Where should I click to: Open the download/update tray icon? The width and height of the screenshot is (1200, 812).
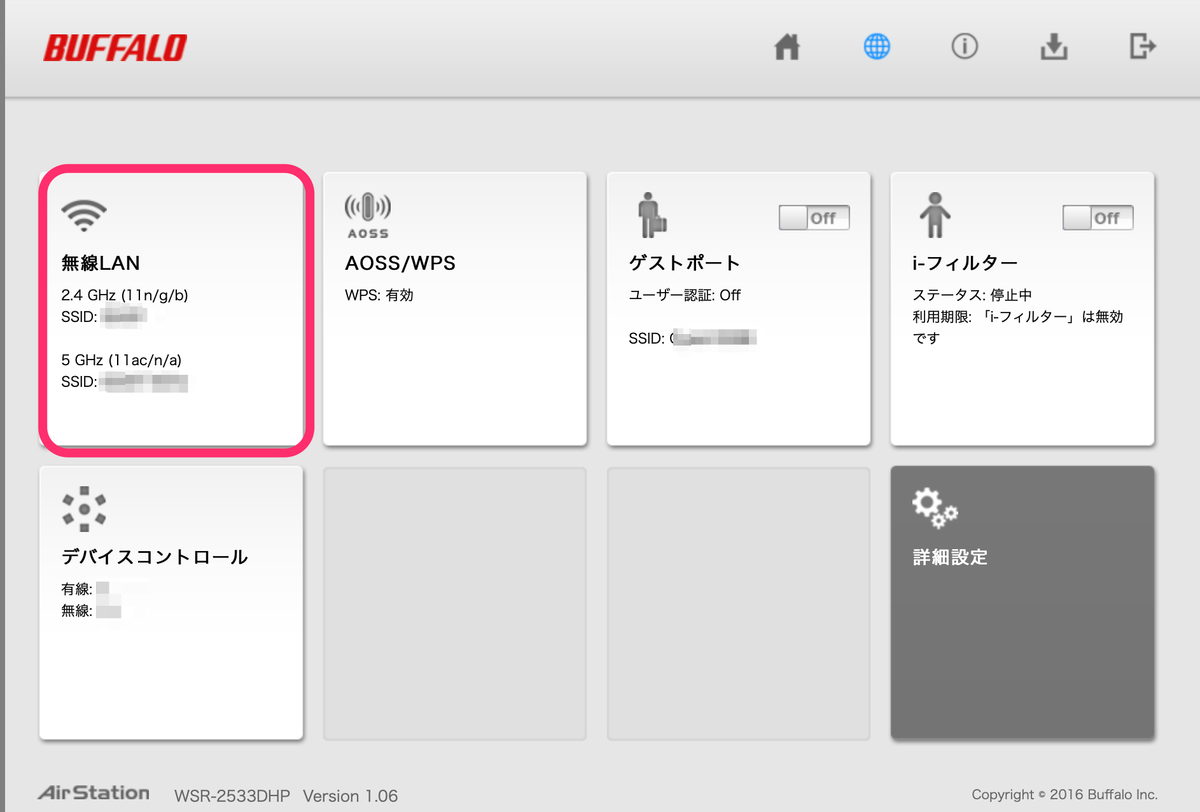click(x=1054, y=47)
